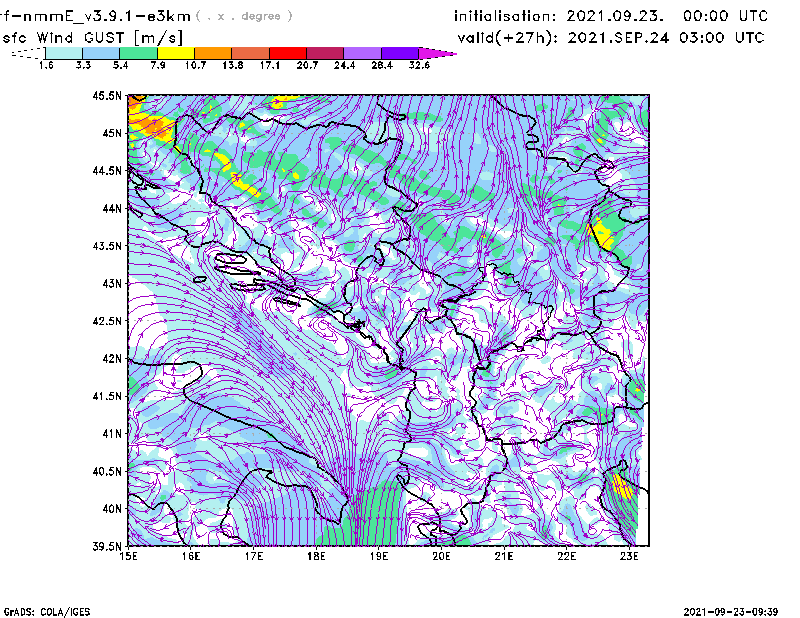
Task: Click the 42.5N latitude label
Action: click(x=107, y=321)
